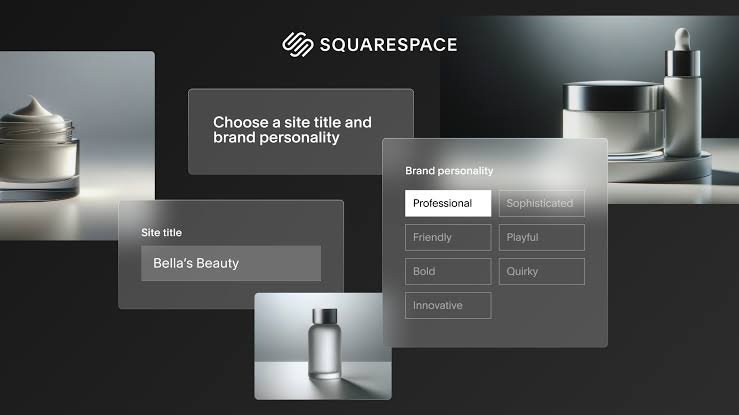Choose the Quirky personality option
The height and width of the screenshot is (415, 739).
pyautogui.click(x=542, y=271)
